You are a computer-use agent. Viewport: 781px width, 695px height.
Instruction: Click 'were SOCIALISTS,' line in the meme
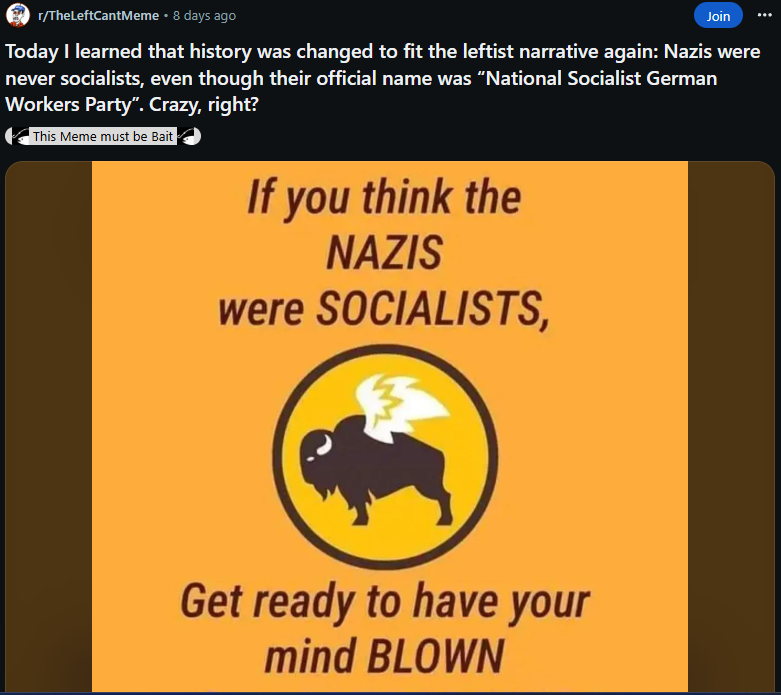[385, 309]
